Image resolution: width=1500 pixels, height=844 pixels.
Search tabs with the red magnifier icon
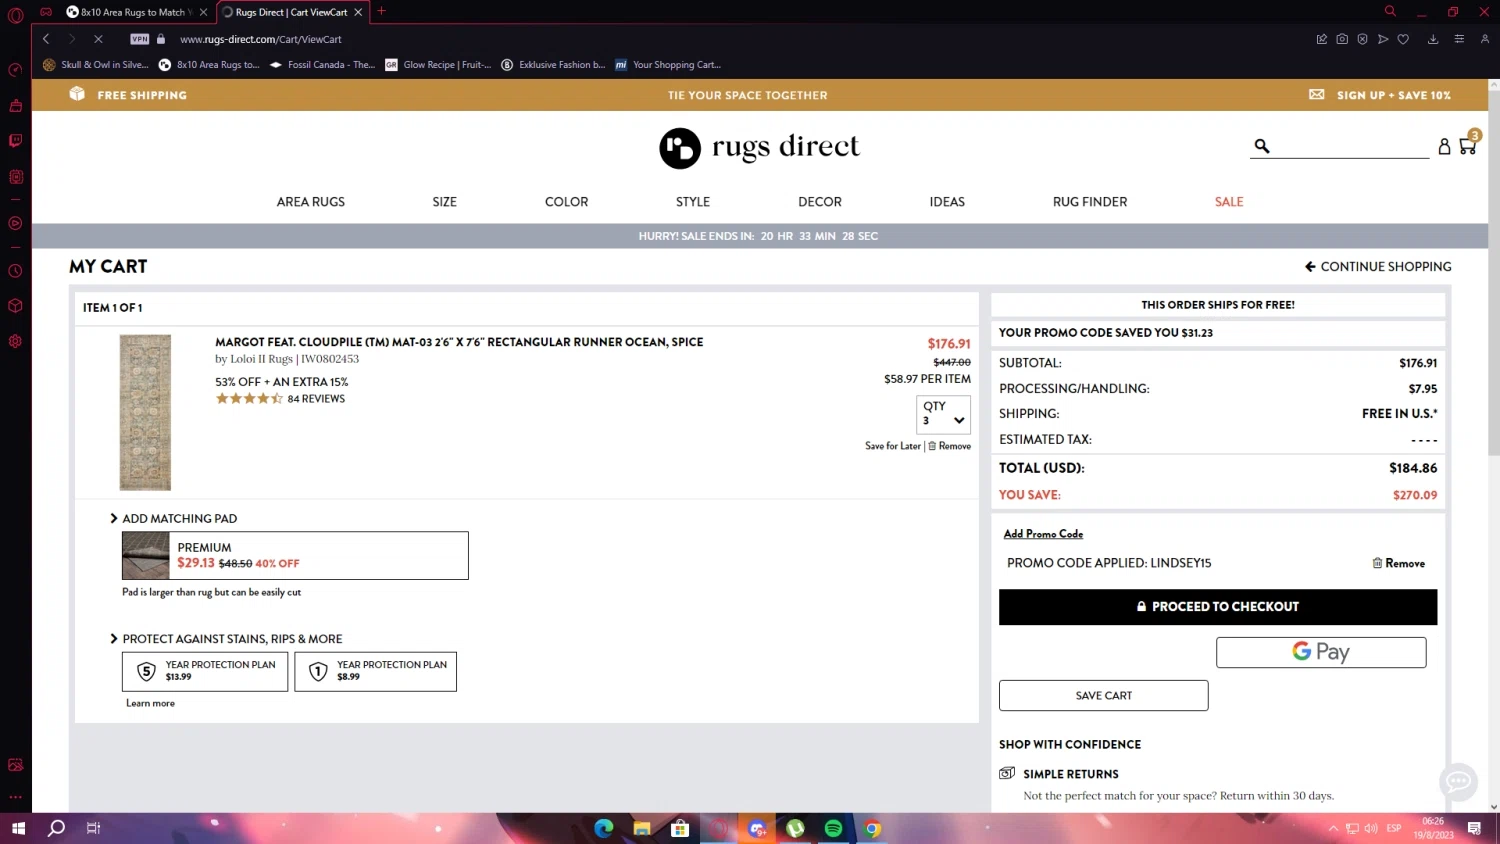[x=1390, y=11]
